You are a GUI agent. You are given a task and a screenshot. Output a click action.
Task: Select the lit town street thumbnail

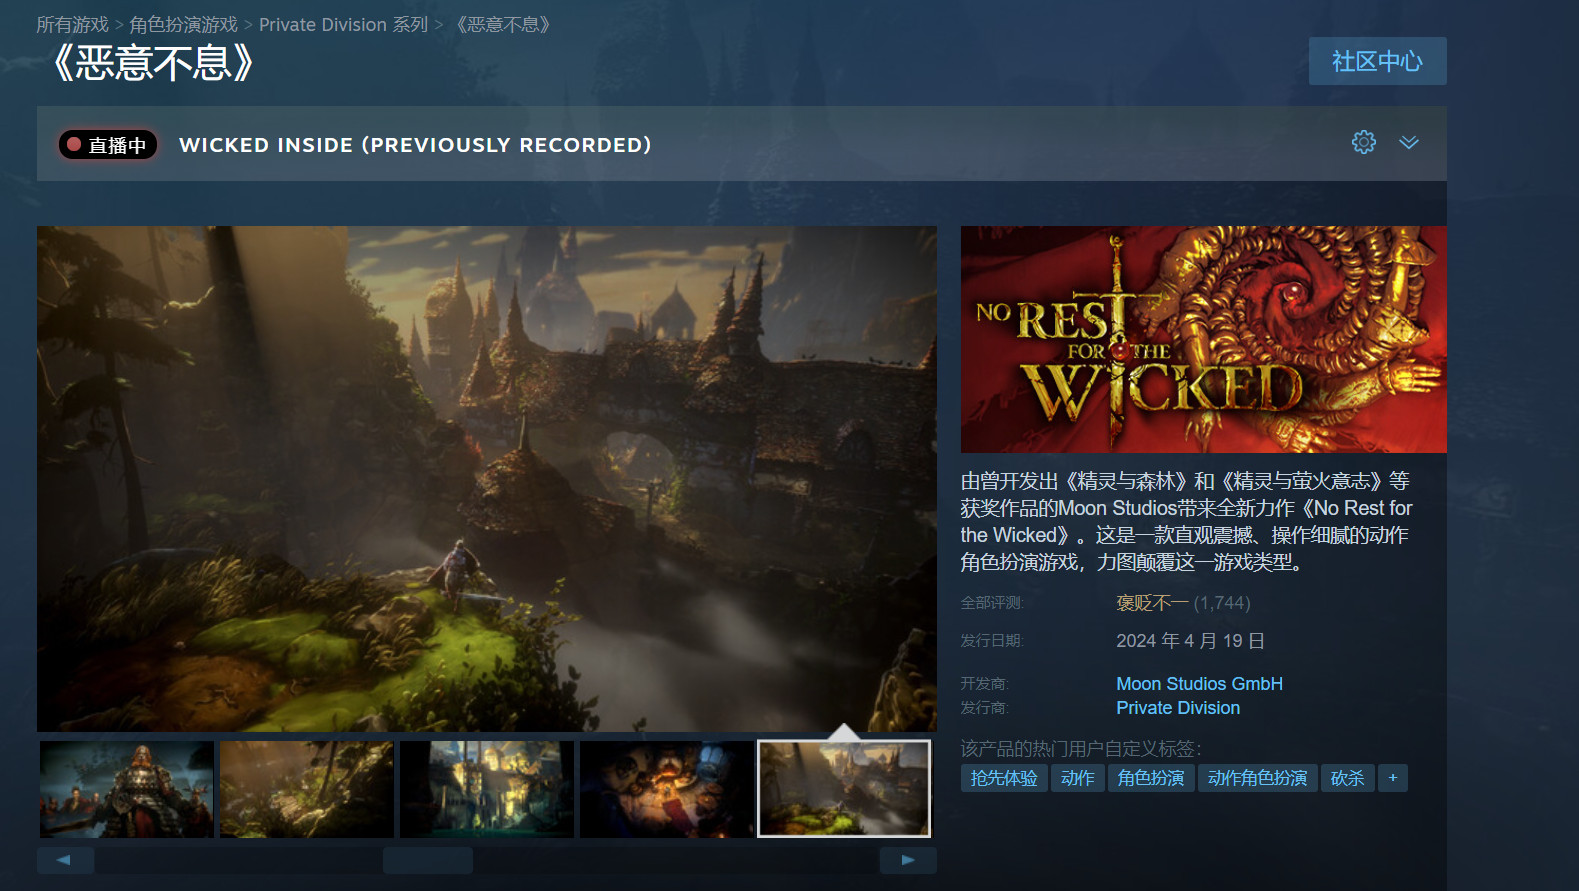[487, 789]
